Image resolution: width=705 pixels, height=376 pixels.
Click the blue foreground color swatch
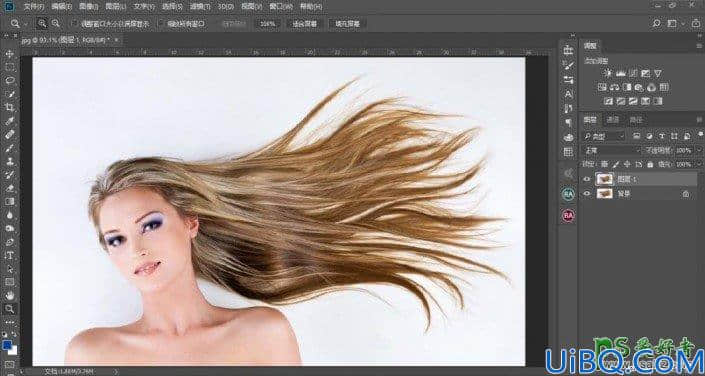(6, 345)
